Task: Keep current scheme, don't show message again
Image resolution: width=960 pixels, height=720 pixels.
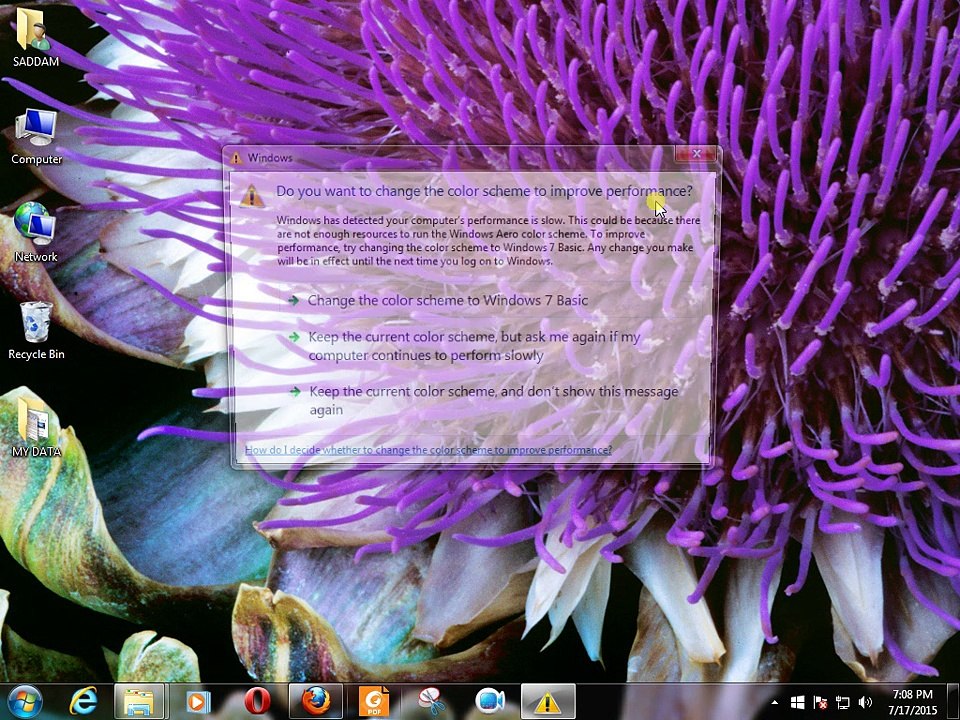Action: point(484,400)
